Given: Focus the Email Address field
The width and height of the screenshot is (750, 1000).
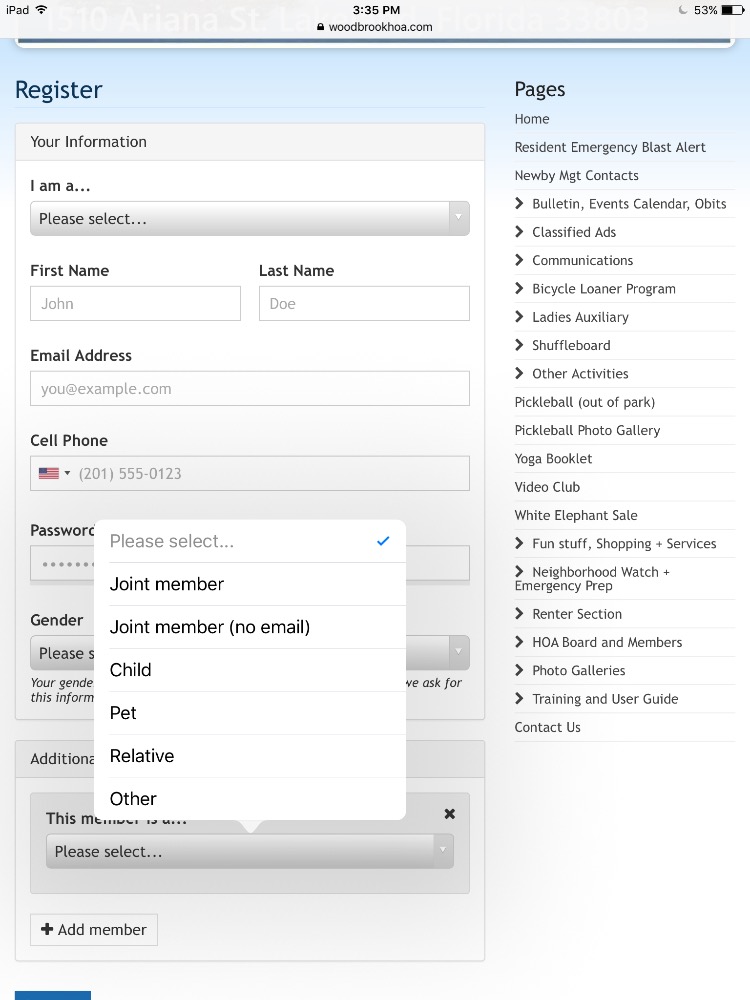Looking at the screenshot, I should click(249, 388).
